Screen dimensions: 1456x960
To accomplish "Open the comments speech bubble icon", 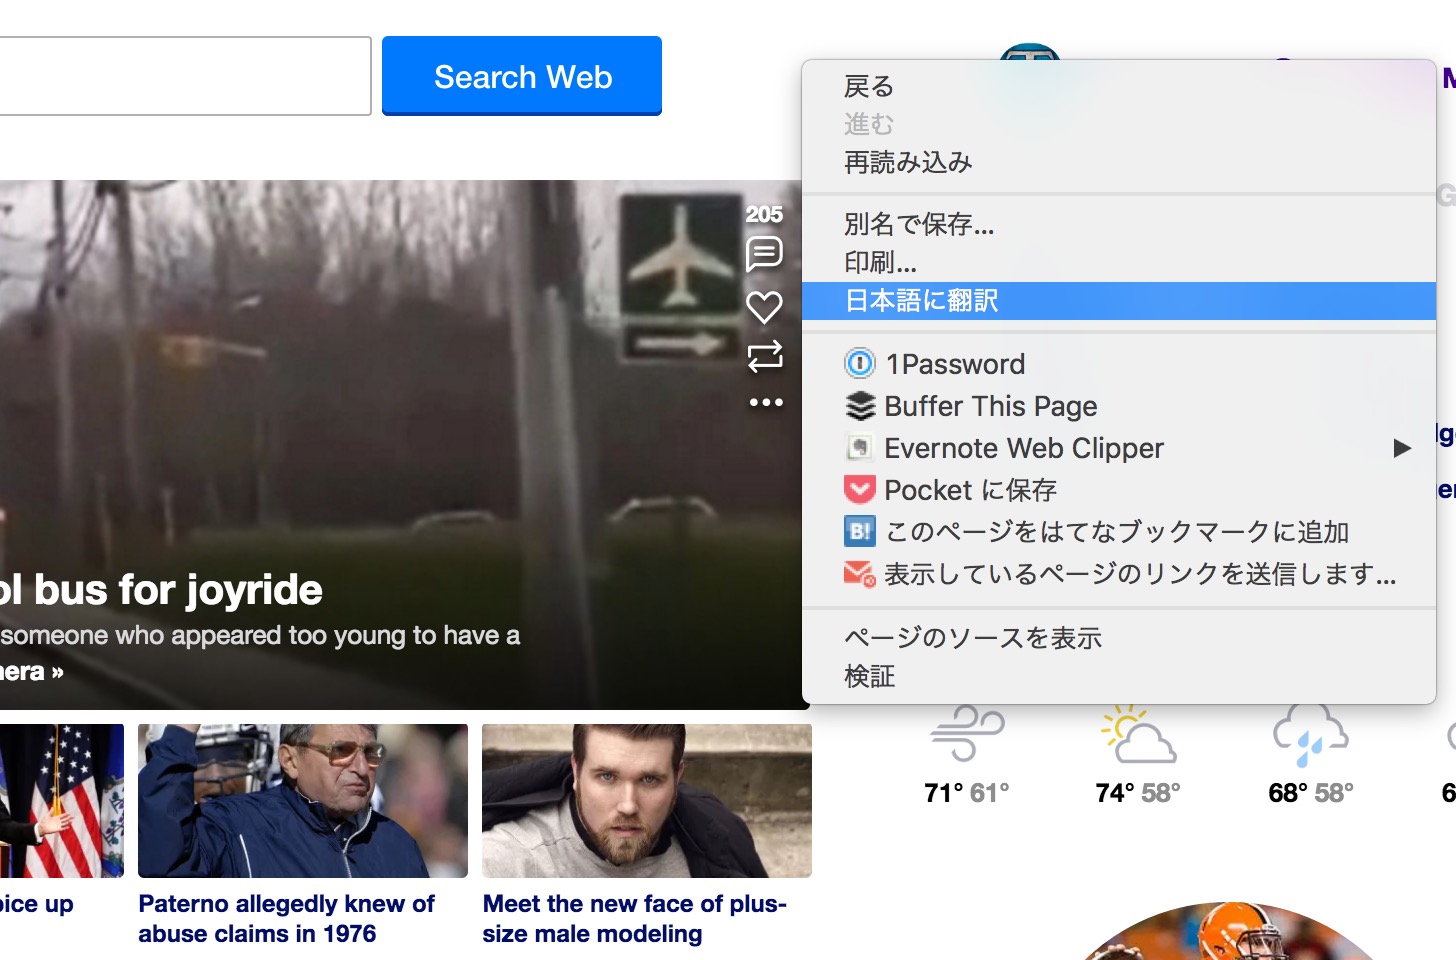I will (764, 254).
